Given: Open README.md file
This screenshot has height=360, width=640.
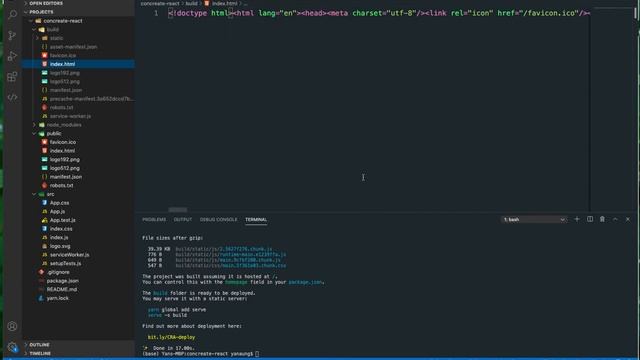Looking at the screenshot, I should [x=62, y=289].
